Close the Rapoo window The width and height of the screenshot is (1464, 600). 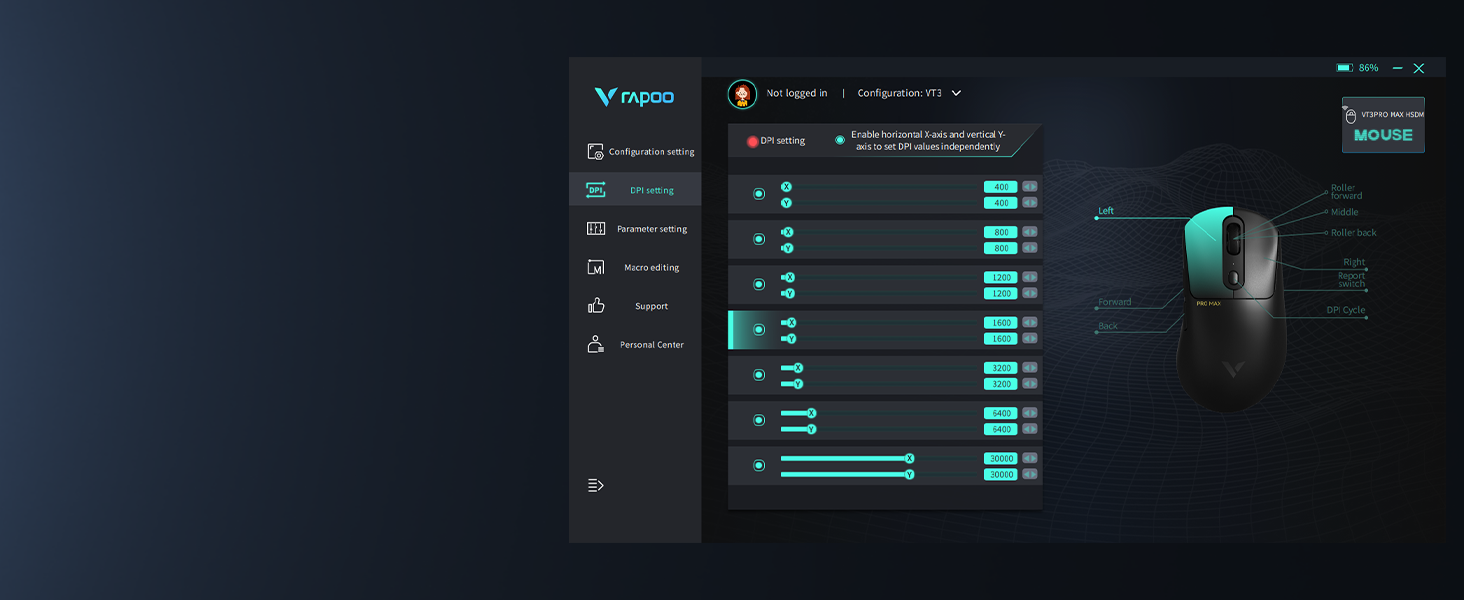click(1419, 68)
